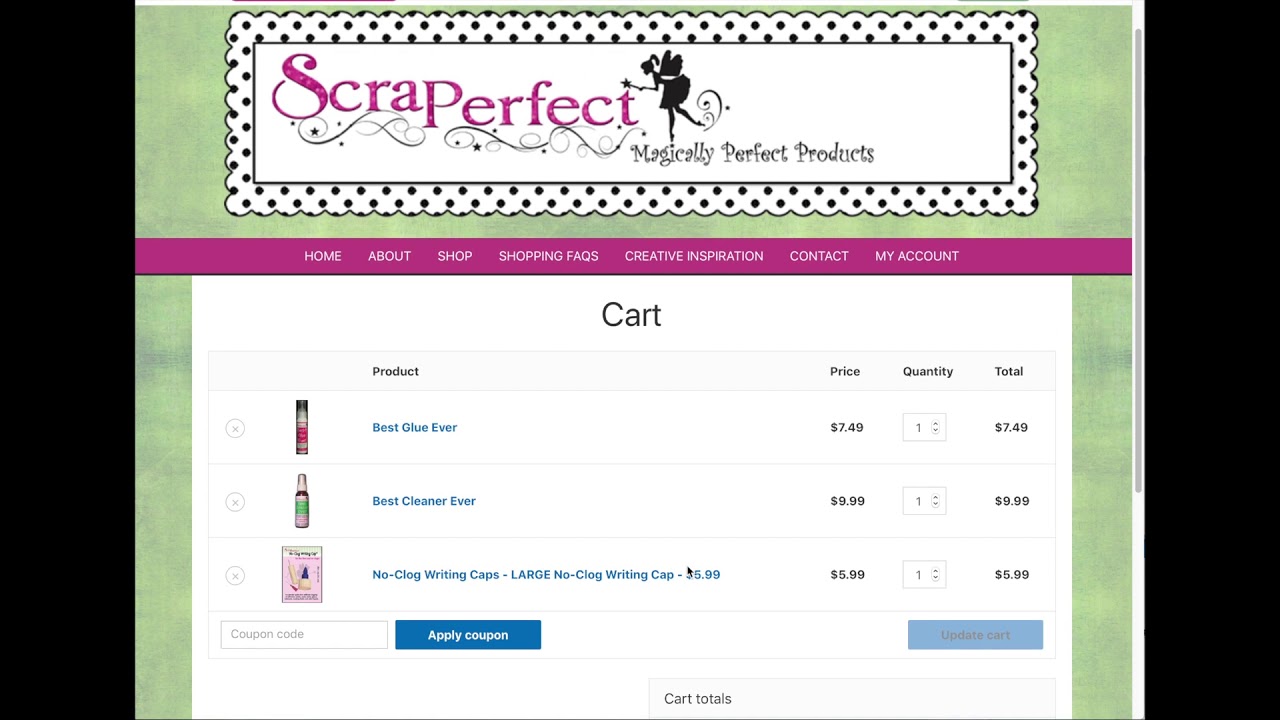
Task: Adjust quantity stepper for Best Glue Ever
Action: (936, 427)
